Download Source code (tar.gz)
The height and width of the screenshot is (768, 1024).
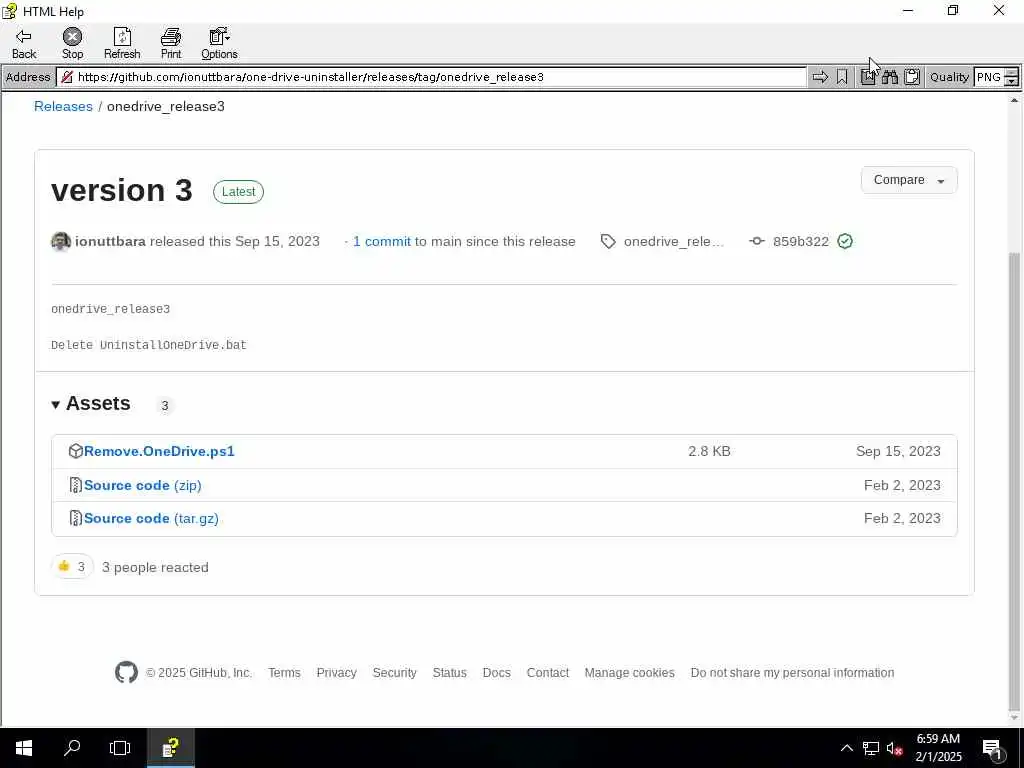pos(151,519)
